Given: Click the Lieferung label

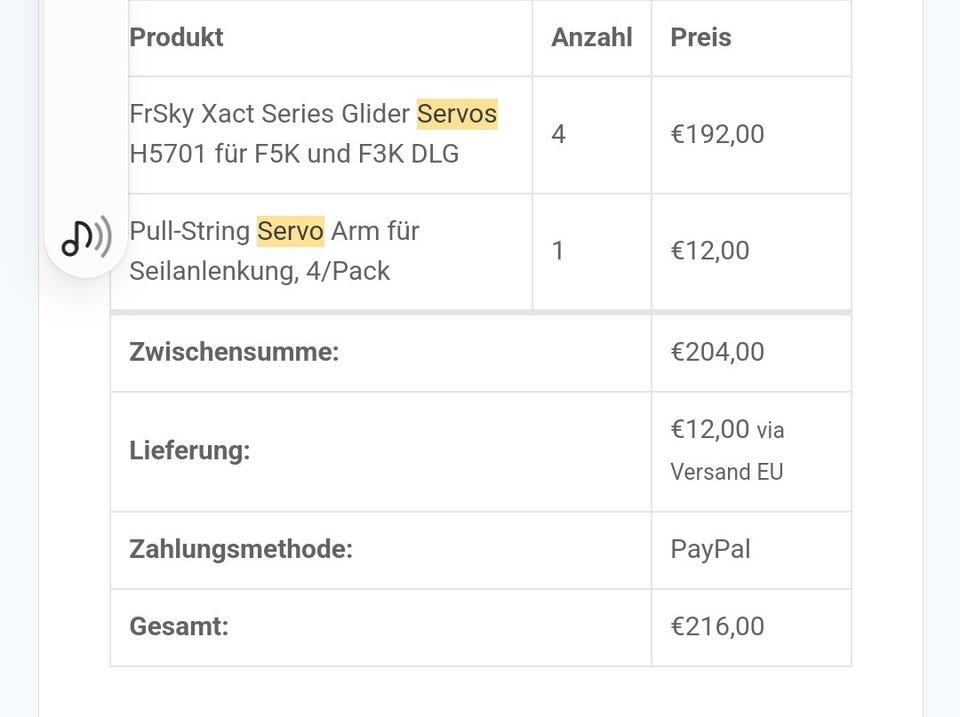Looking at the screenshot, I should click(190, 451).
